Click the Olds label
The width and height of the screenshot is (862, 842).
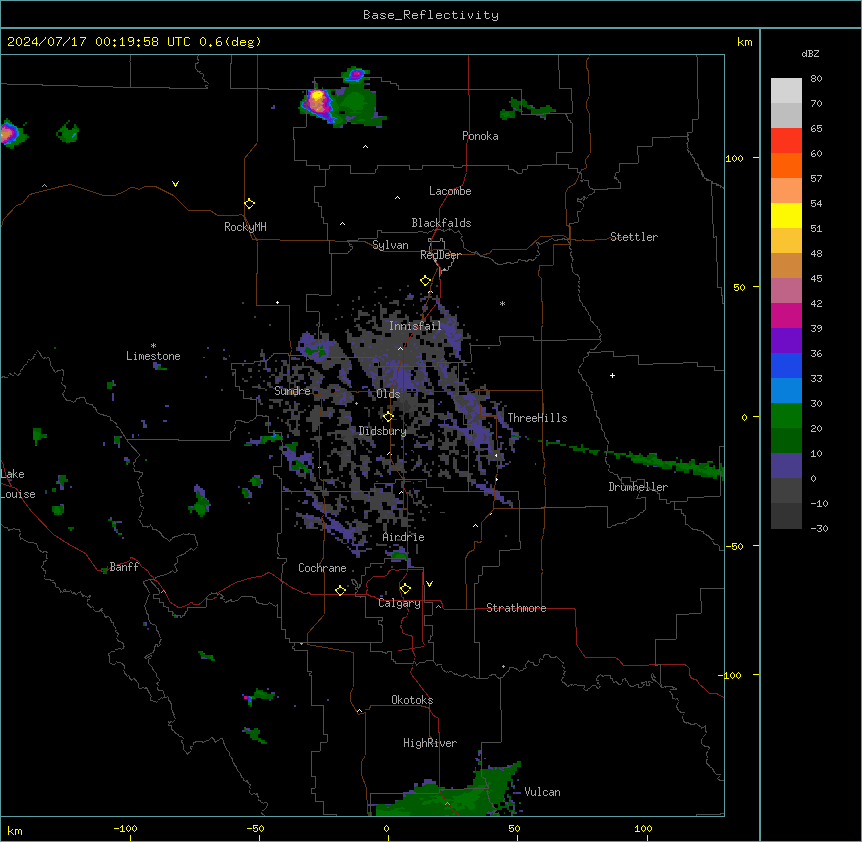point(388,394)
